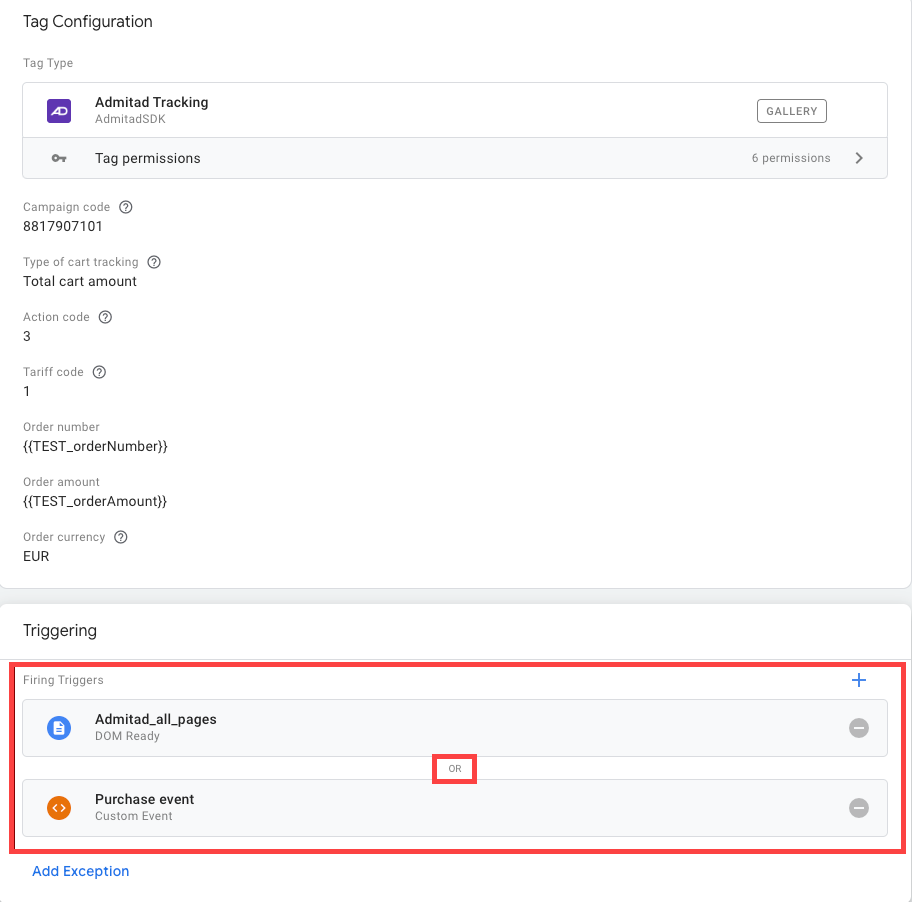Click the blue DOM Ready trigger icon
The image size is (912, 902).
[59, 728]
